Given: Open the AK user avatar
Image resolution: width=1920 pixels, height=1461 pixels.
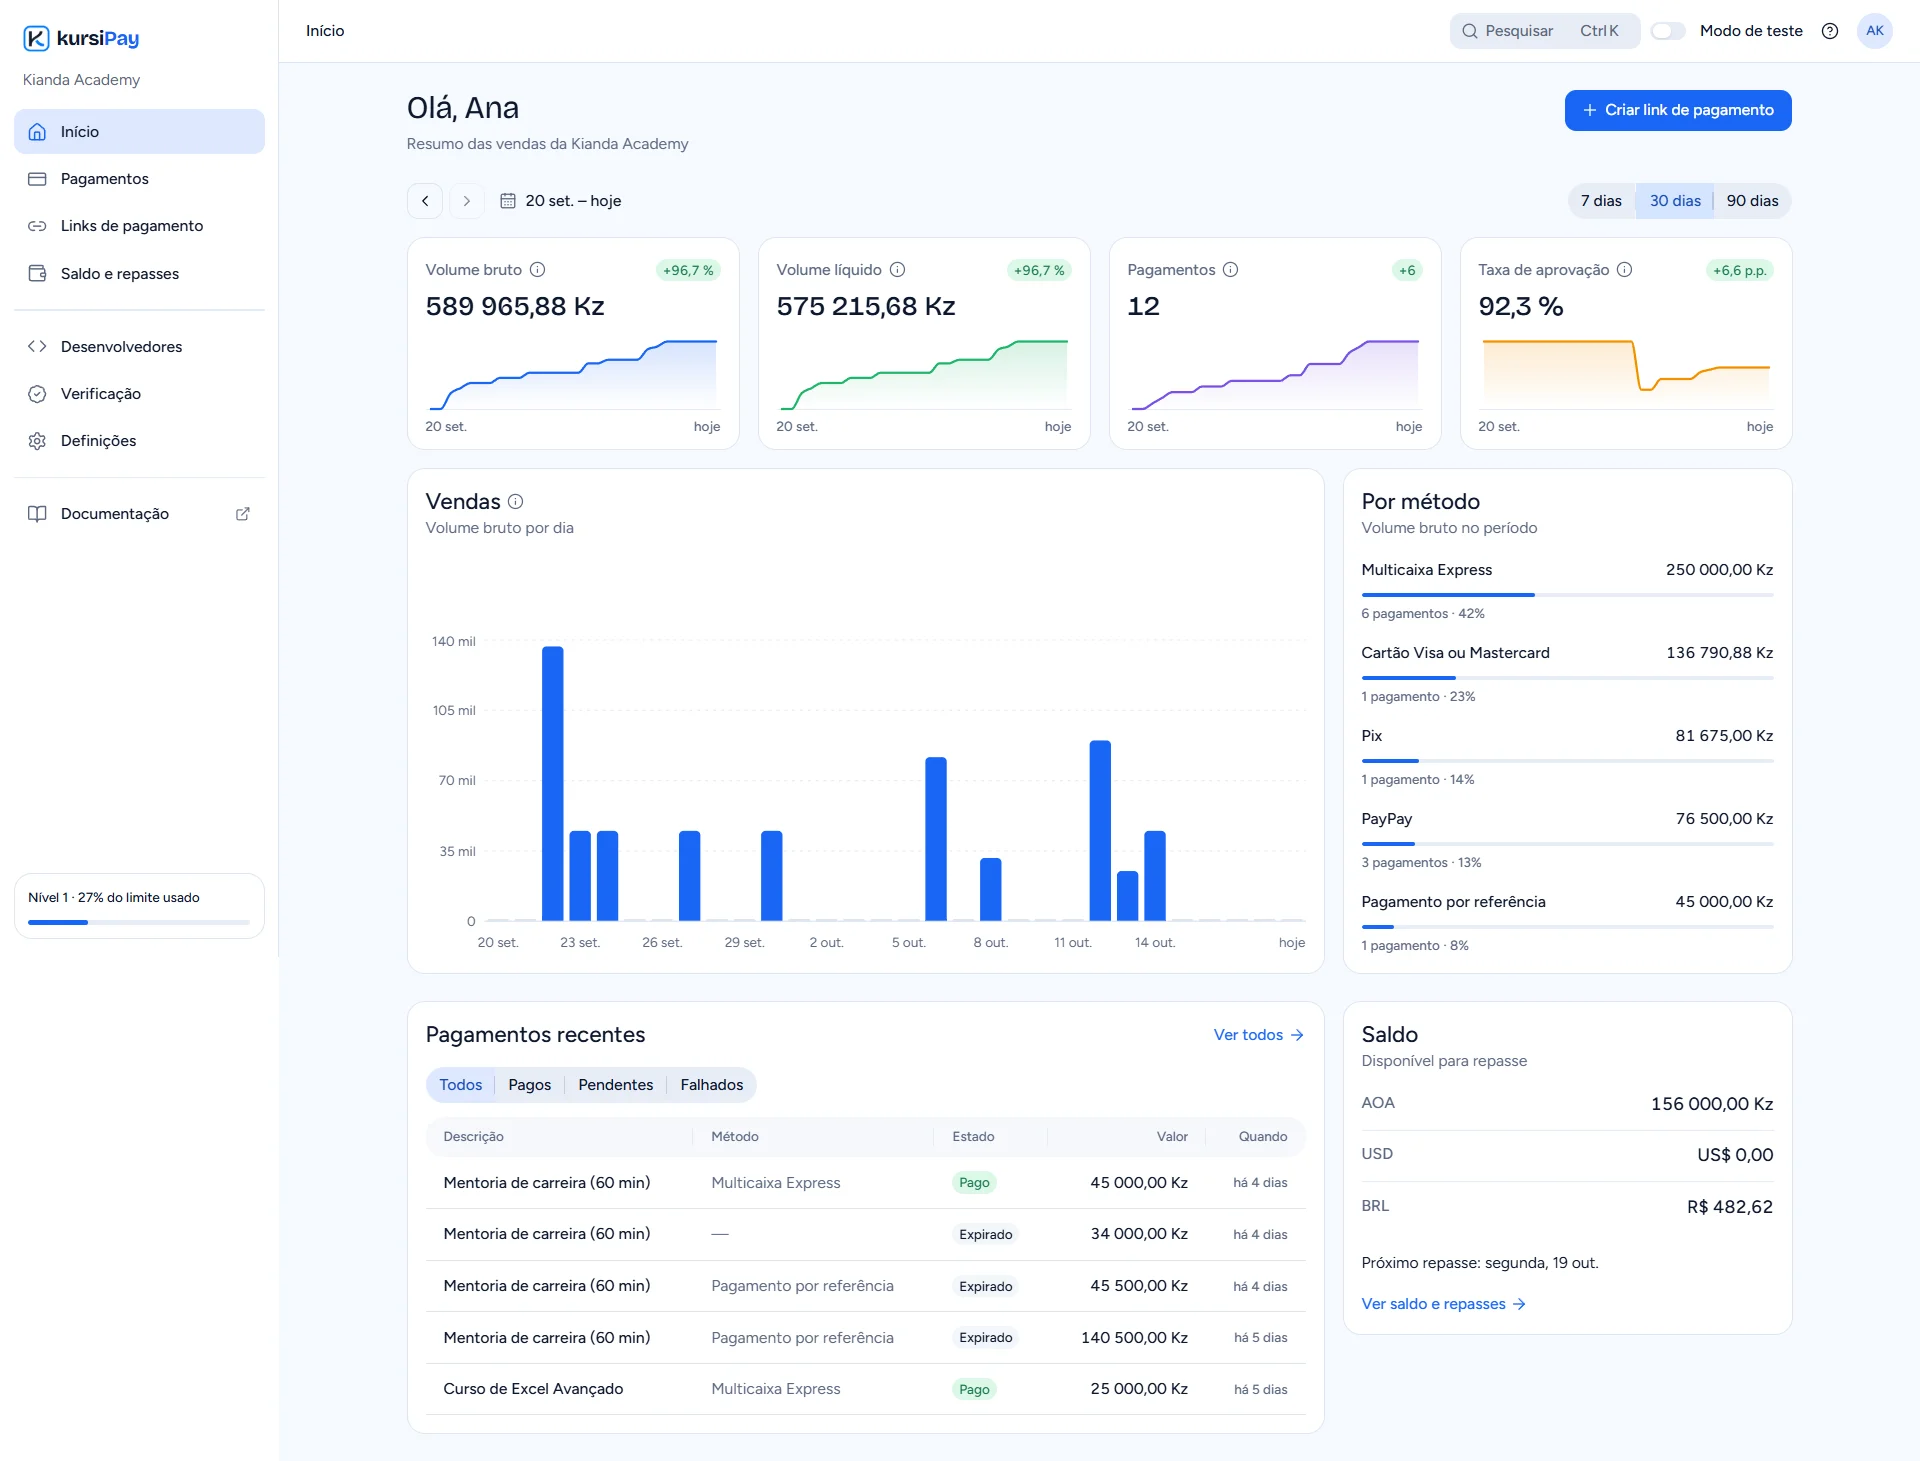Looking at the screenshot, I should 1874,31.
